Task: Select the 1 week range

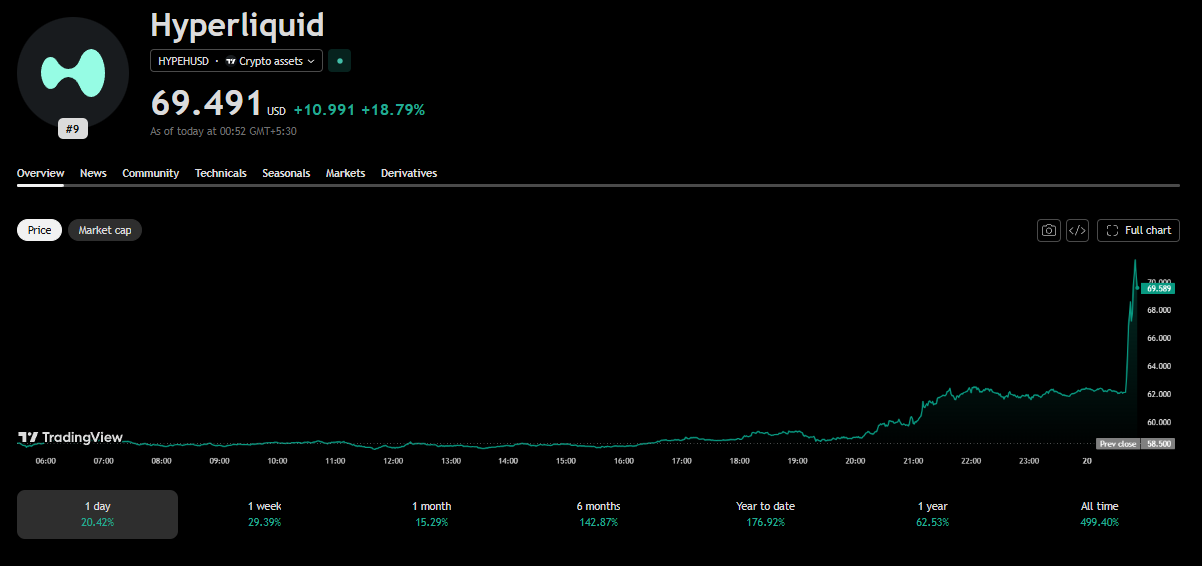Action: click(x=265, y=514)
